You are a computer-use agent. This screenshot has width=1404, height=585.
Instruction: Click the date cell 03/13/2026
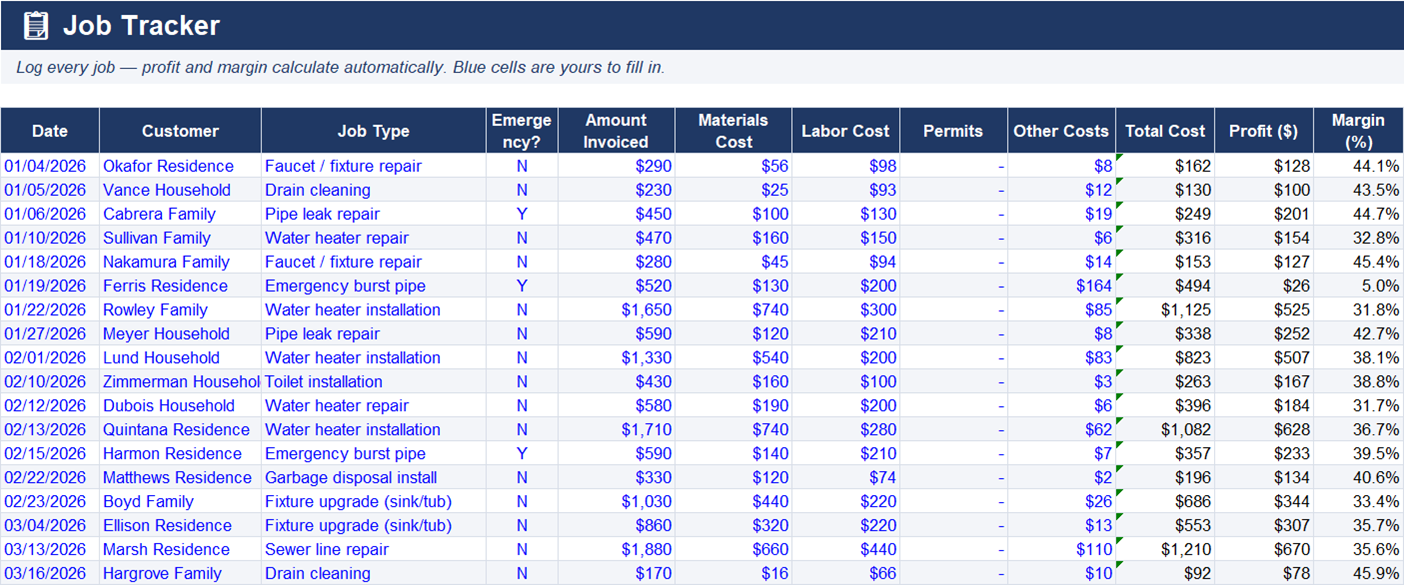pyautogui.click(x=50, y=550)
